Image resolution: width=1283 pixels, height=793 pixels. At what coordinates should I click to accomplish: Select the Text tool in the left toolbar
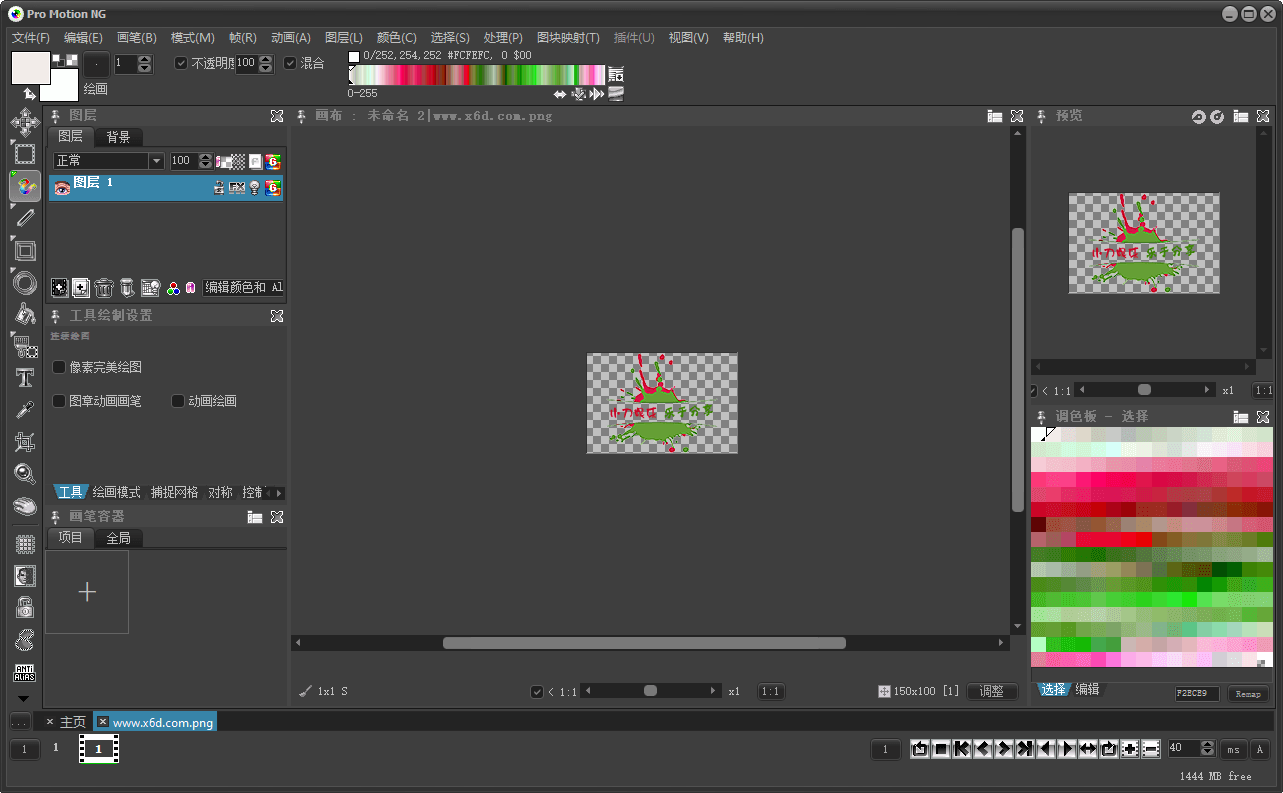(x=25, y=378)
